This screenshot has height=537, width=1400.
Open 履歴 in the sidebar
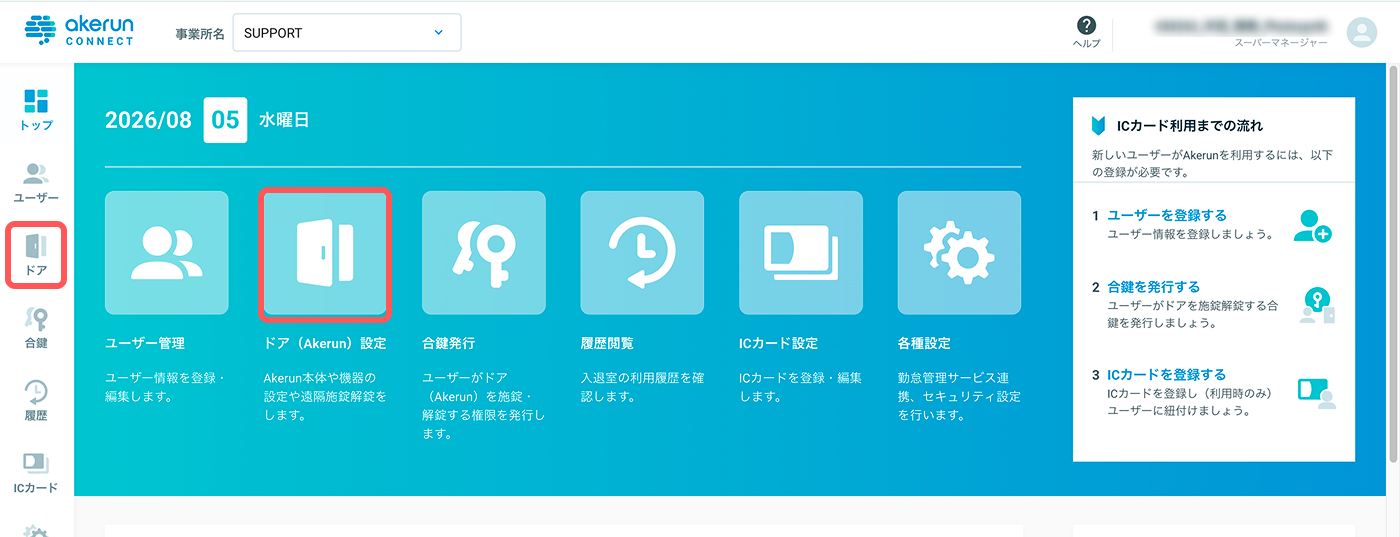(x=36, y=401)
